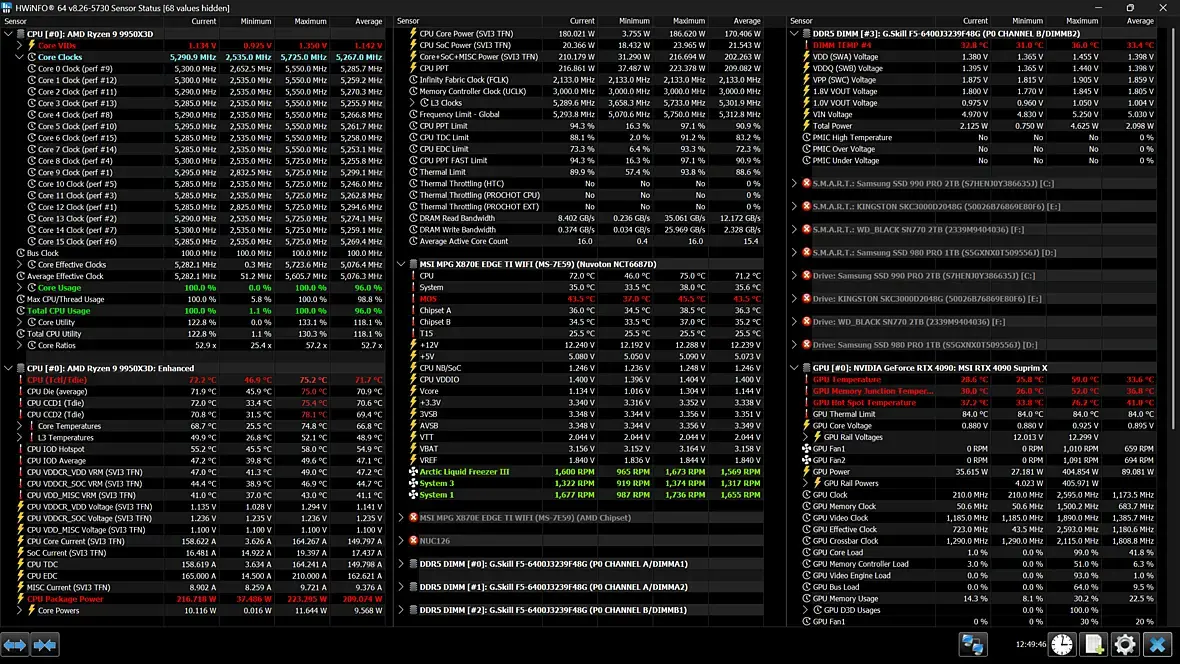Expand the Core Usage row
This screenshot has width=1180, height=664.
[x=20, y=288]
